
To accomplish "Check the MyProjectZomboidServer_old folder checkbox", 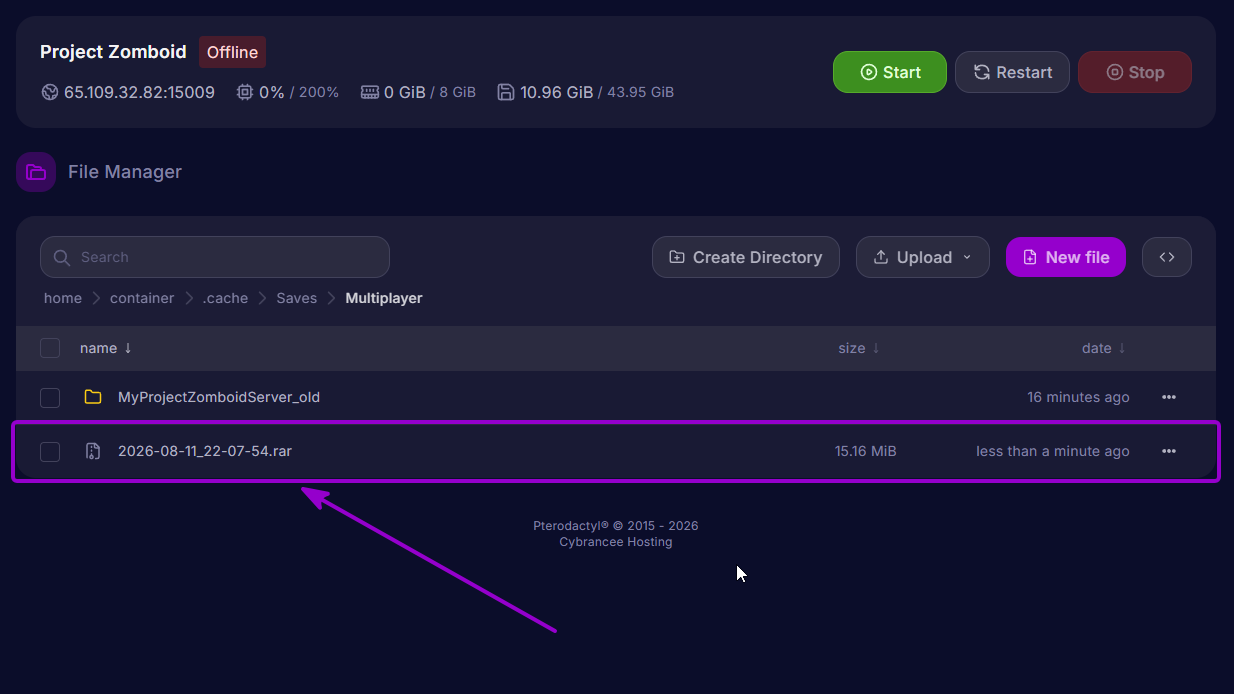I will [x=50, y=398].
